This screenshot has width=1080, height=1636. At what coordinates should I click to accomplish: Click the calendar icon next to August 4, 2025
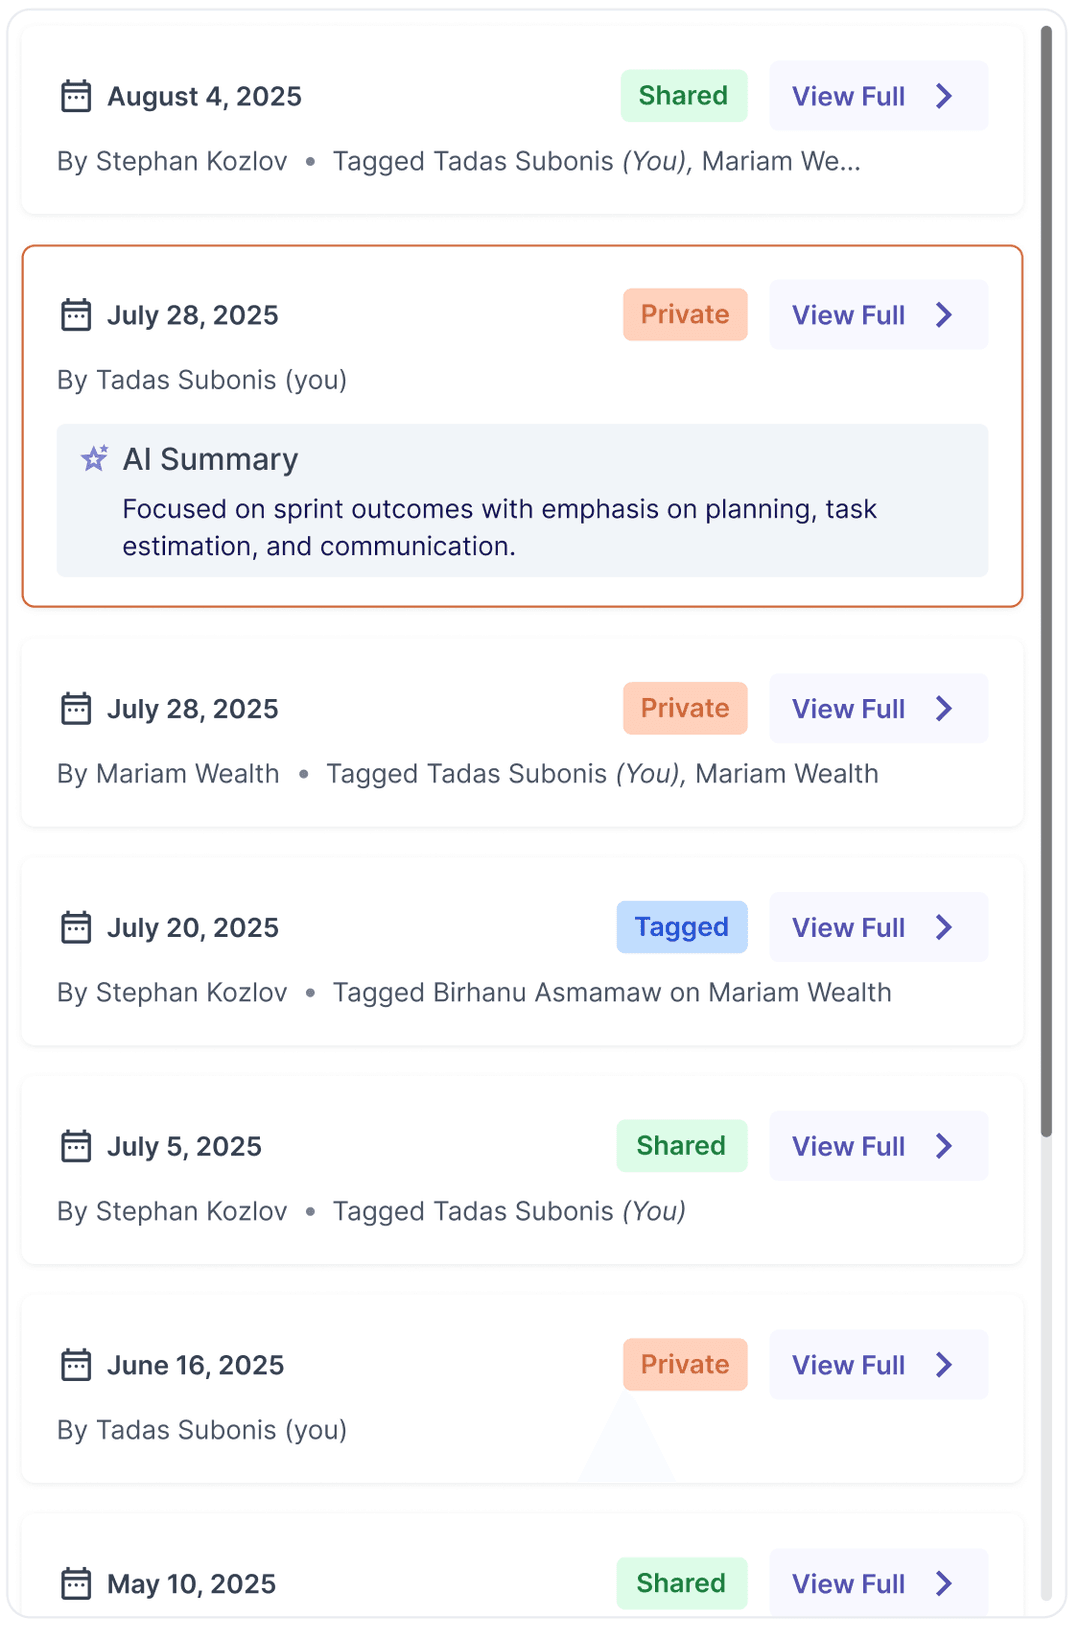[75, 96]
